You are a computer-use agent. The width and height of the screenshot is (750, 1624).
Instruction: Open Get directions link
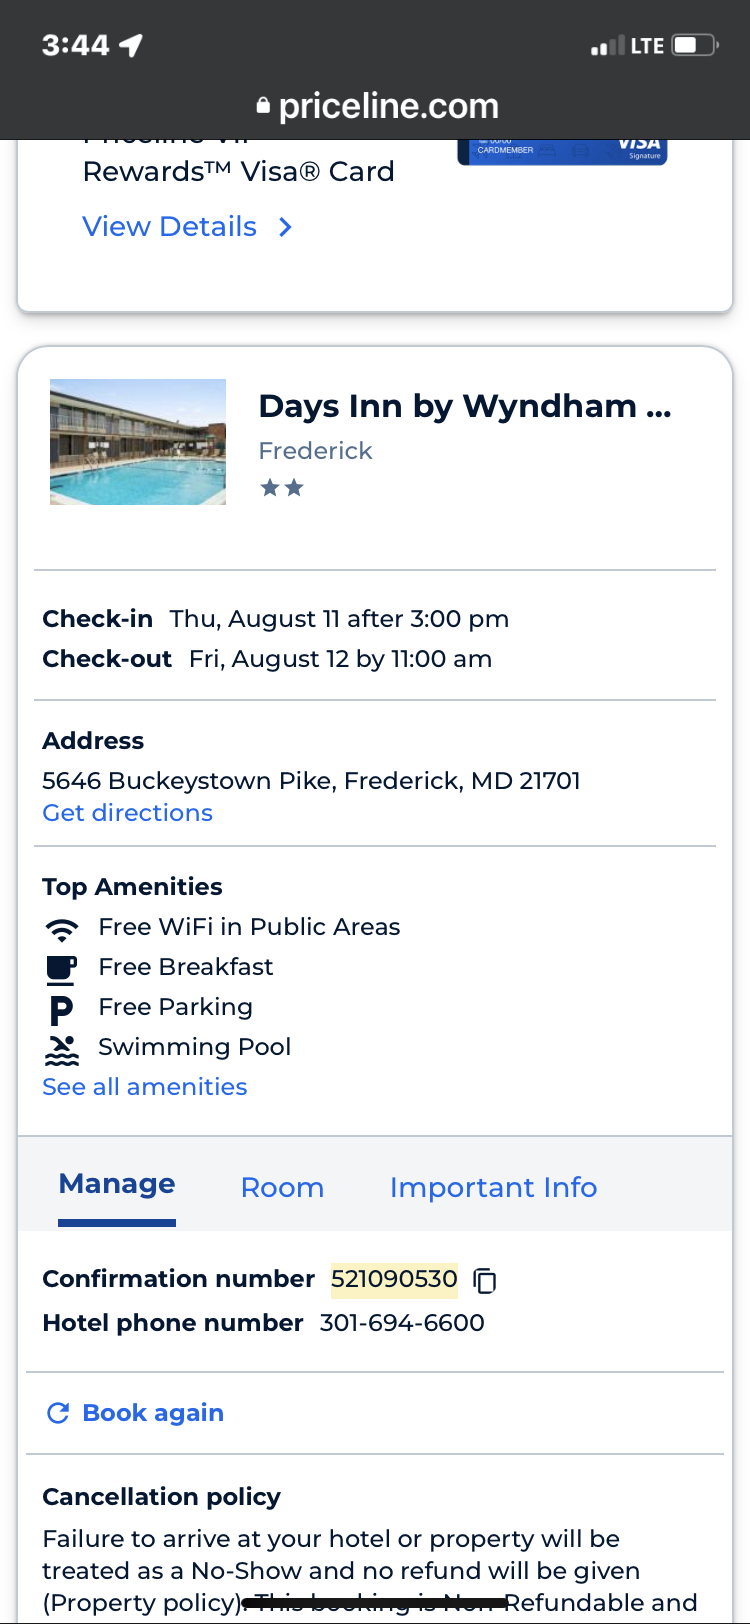pos(127,813)
